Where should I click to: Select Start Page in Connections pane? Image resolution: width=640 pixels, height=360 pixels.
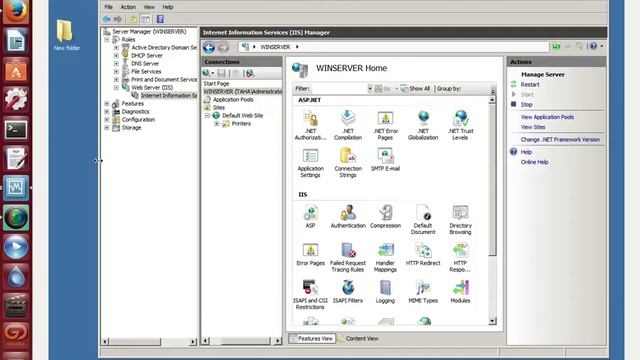point(216,83)
